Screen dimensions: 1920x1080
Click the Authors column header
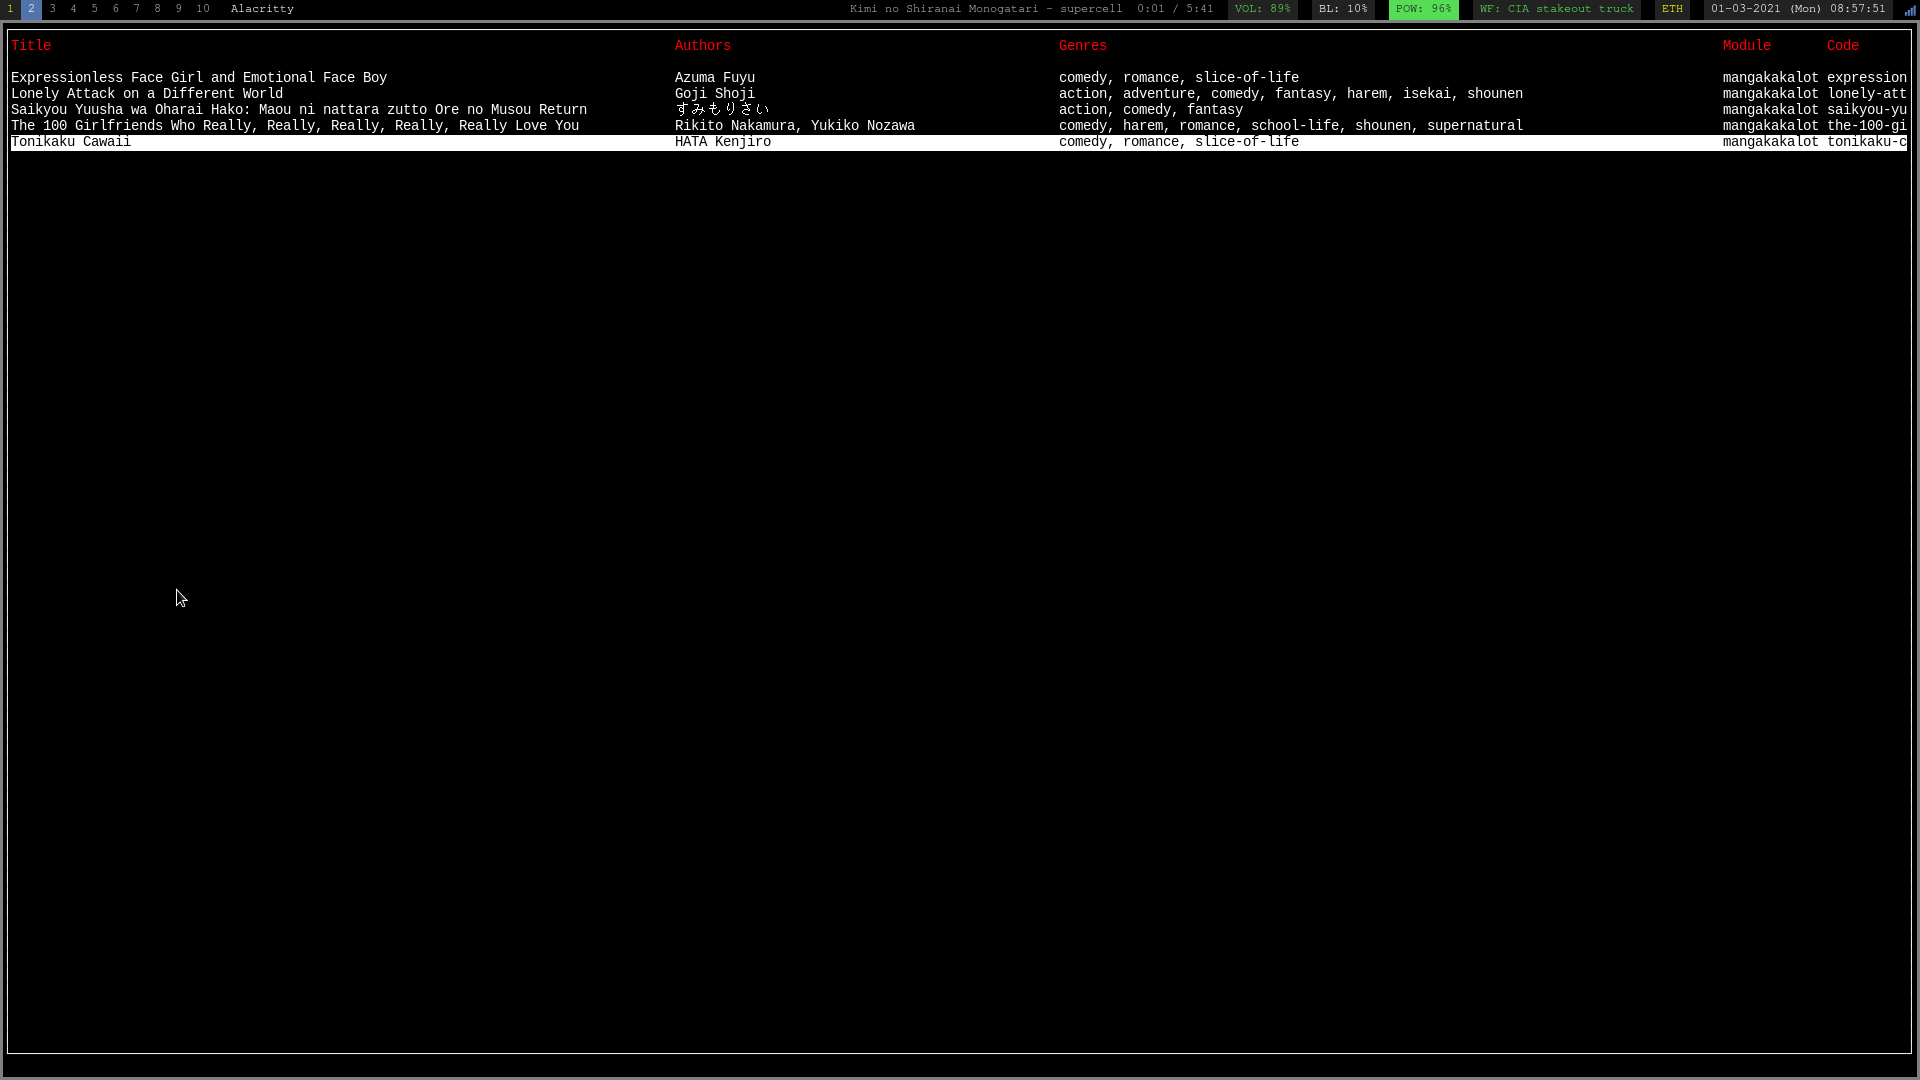coord(702,46)
